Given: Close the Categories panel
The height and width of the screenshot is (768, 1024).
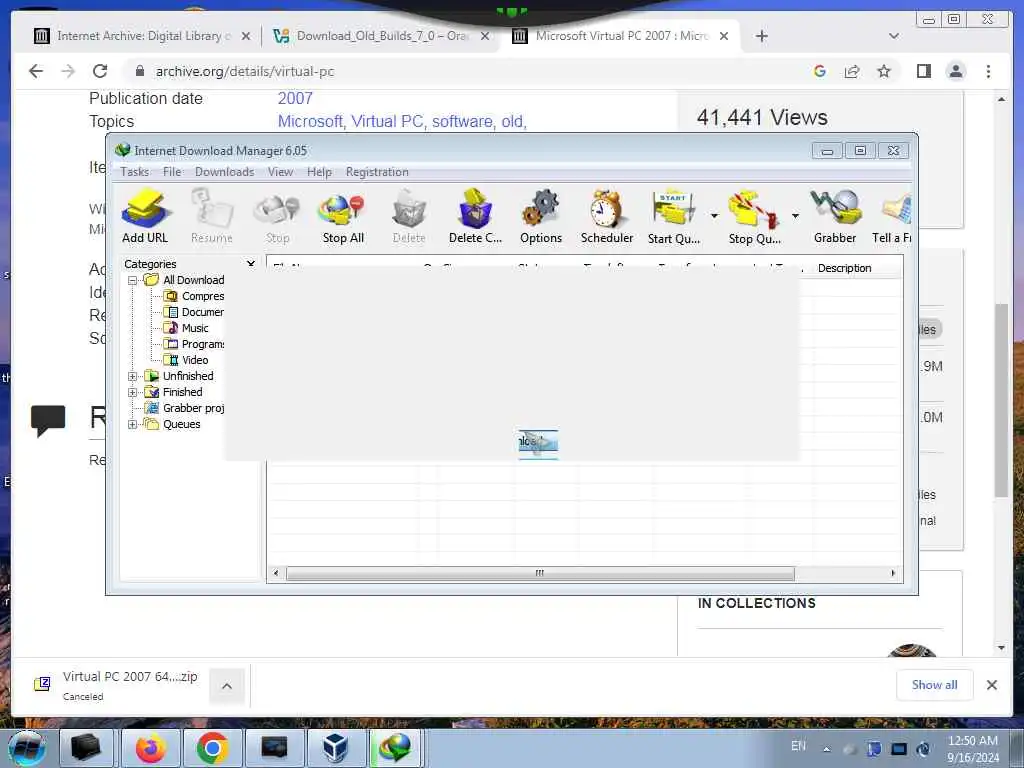Looking at the screenshot, I should (251, 263).
